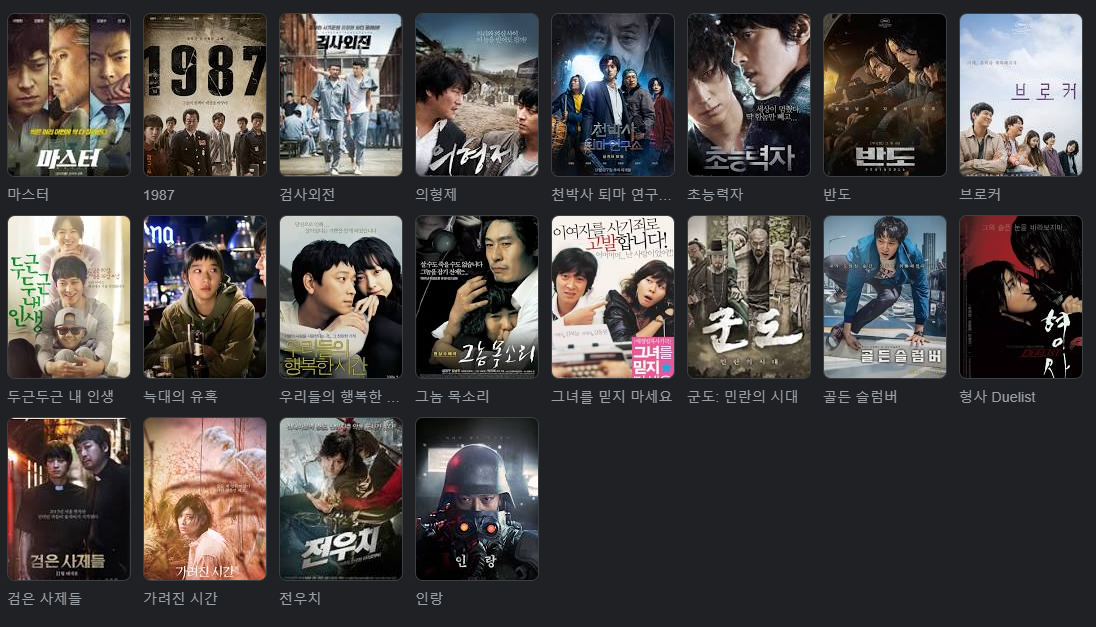Open the 초능력자 poster
This screenshot has height=627, width=1096.
pos(749,95)
